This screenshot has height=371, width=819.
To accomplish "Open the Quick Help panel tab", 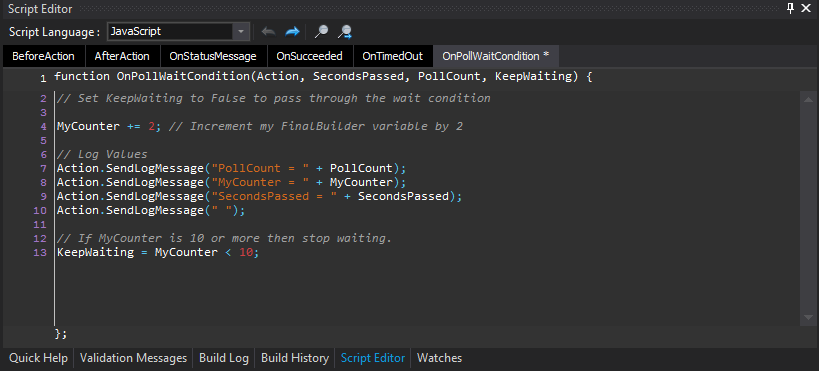I will [38, 358].
